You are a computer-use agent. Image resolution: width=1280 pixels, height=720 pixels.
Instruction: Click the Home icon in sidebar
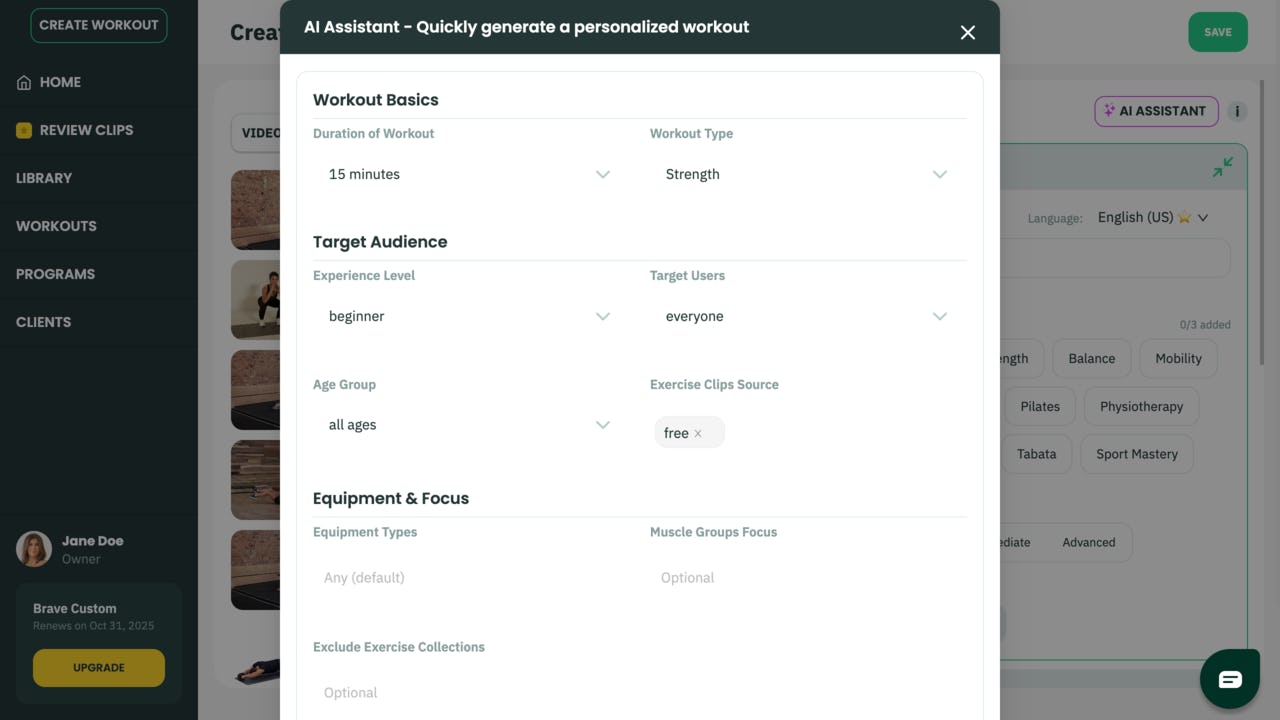click(24, 83)
